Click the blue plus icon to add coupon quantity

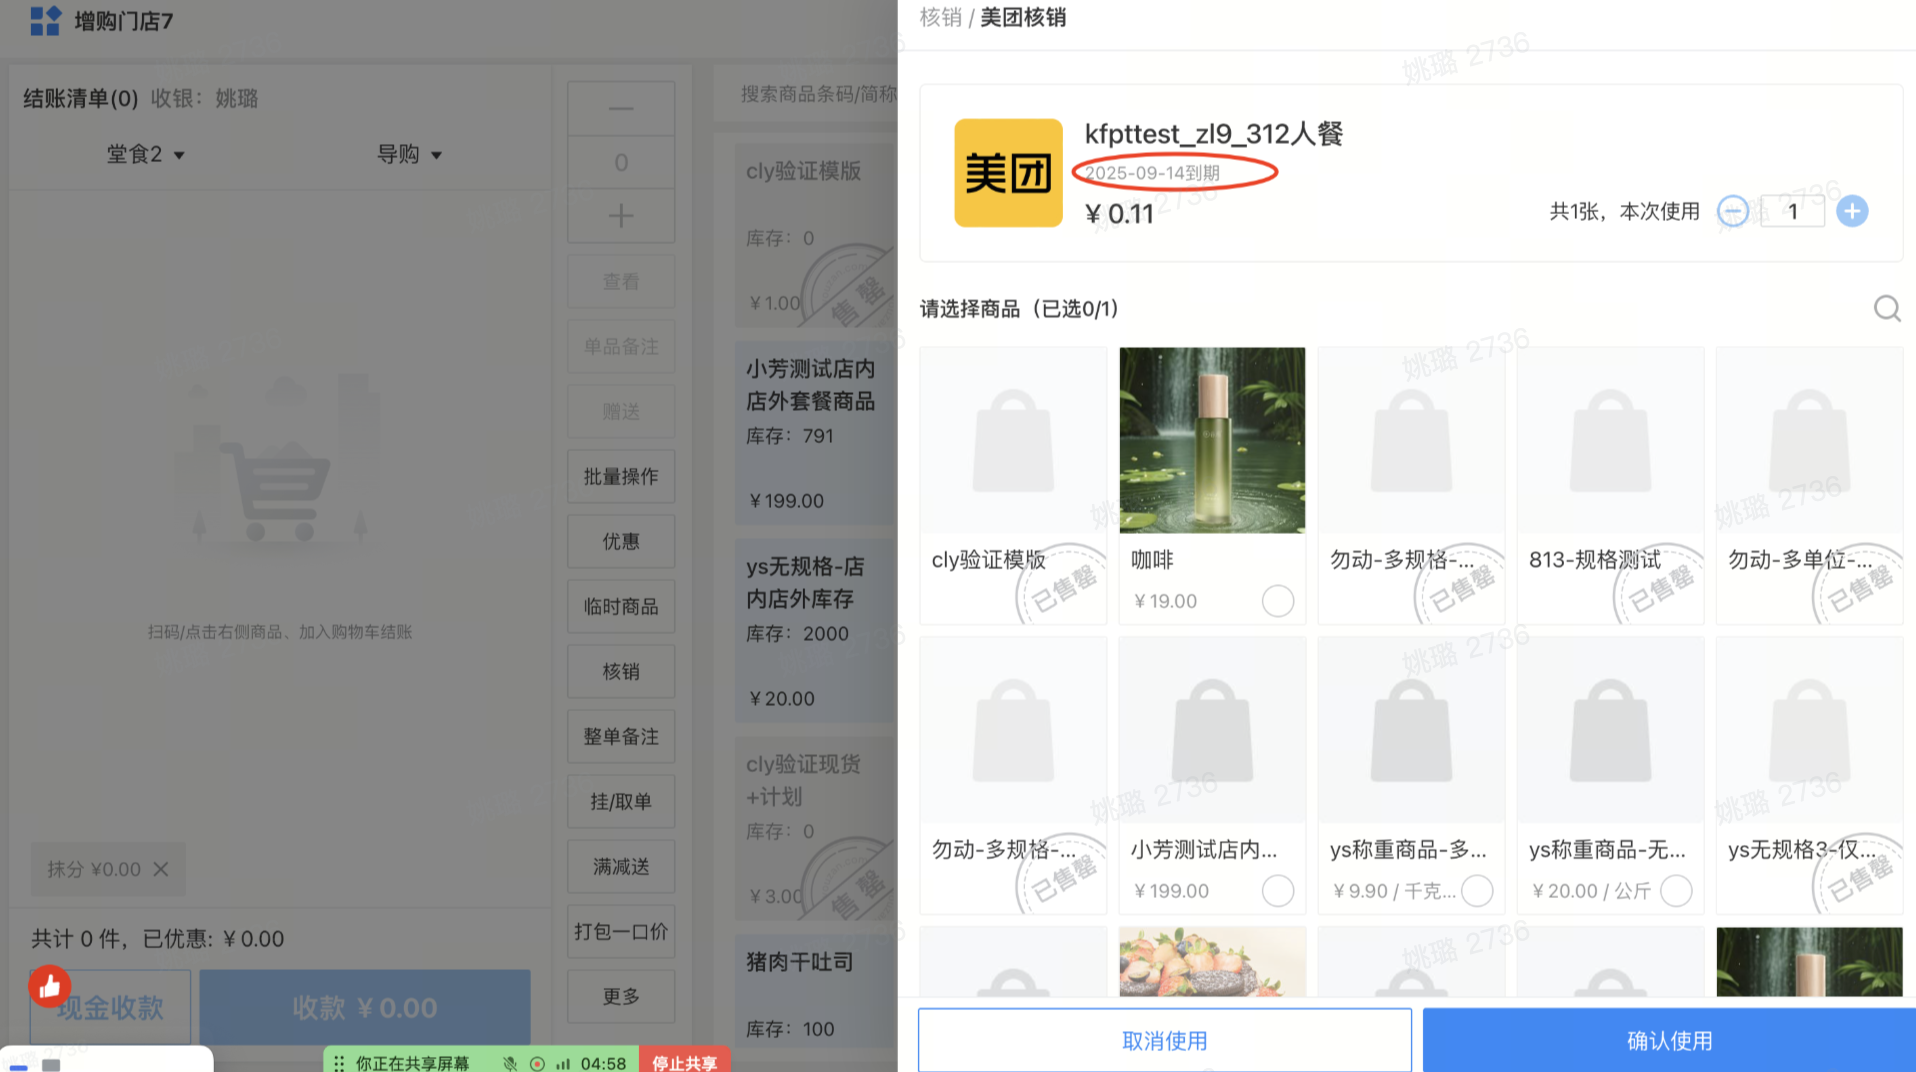1852,211
